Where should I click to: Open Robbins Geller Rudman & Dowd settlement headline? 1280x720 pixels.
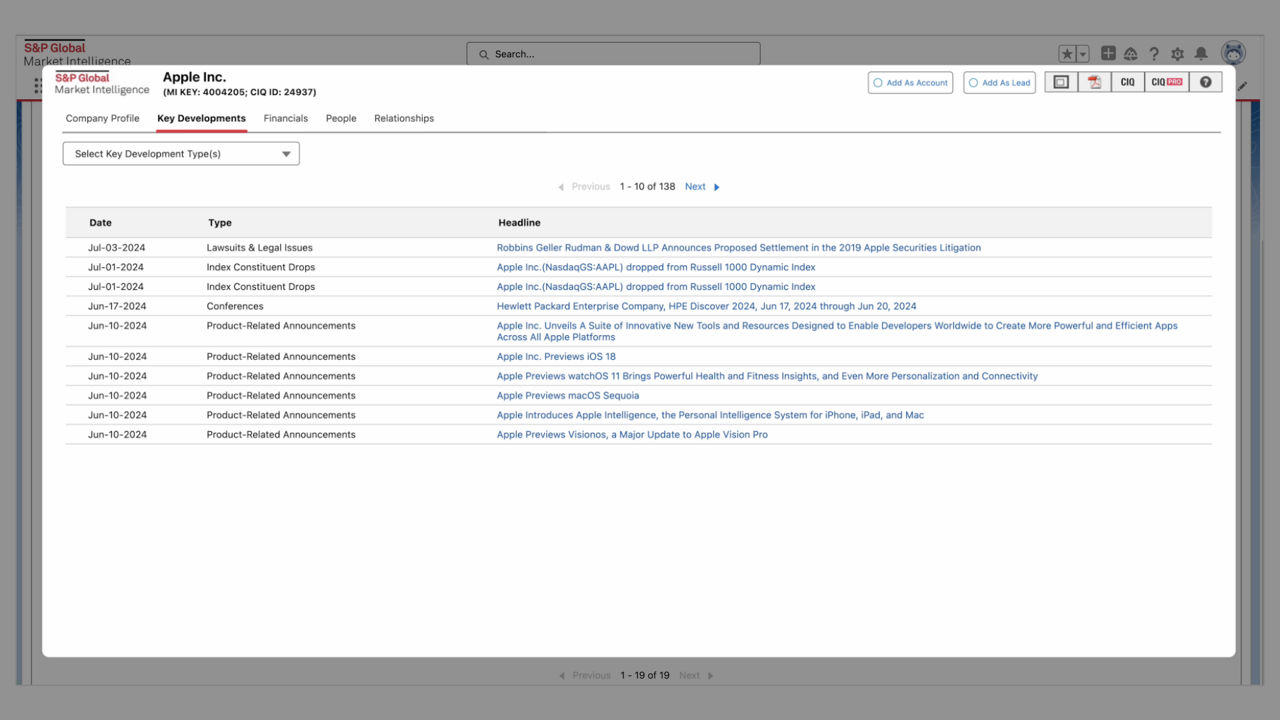coord(739,248)
